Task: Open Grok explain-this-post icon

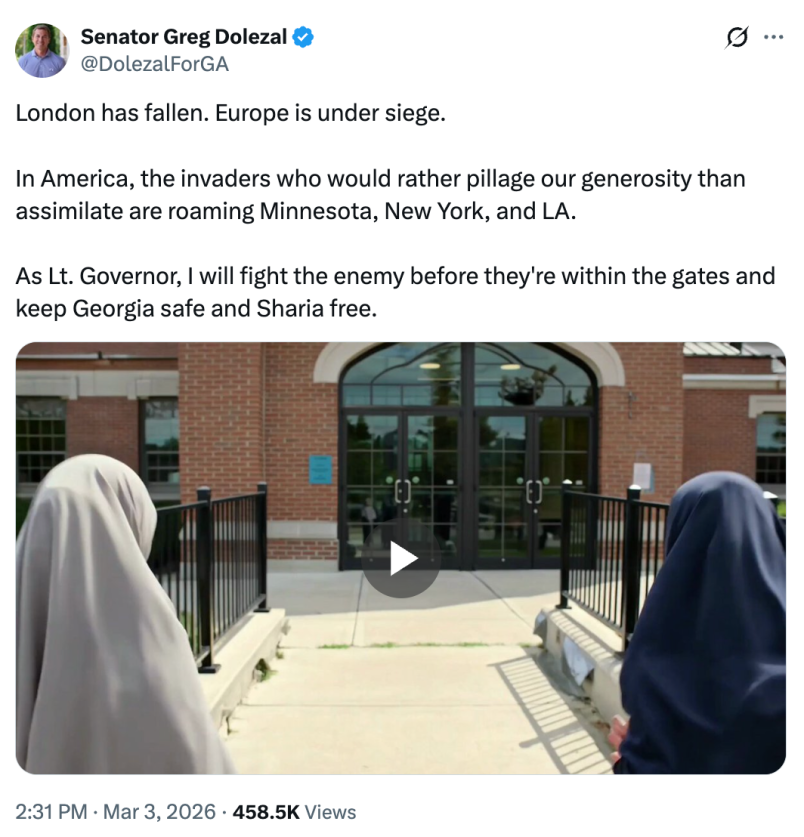Action: pos(737,37)
